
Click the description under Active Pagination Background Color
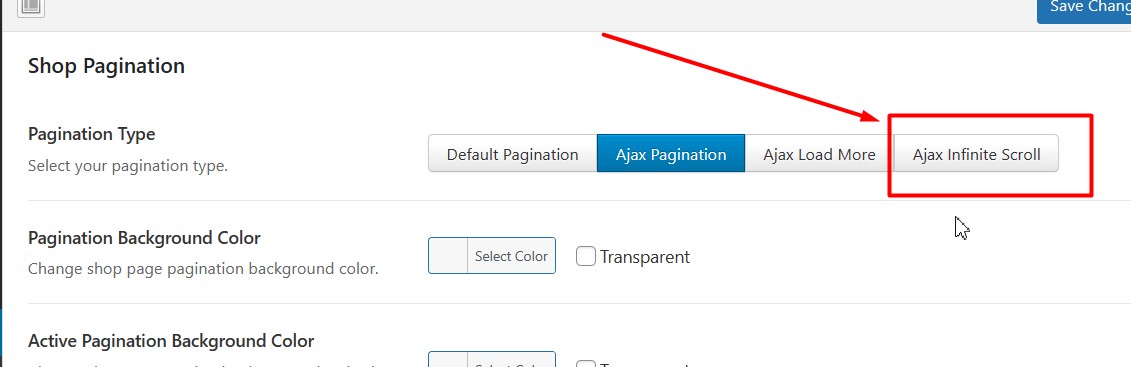pos(203,364)
